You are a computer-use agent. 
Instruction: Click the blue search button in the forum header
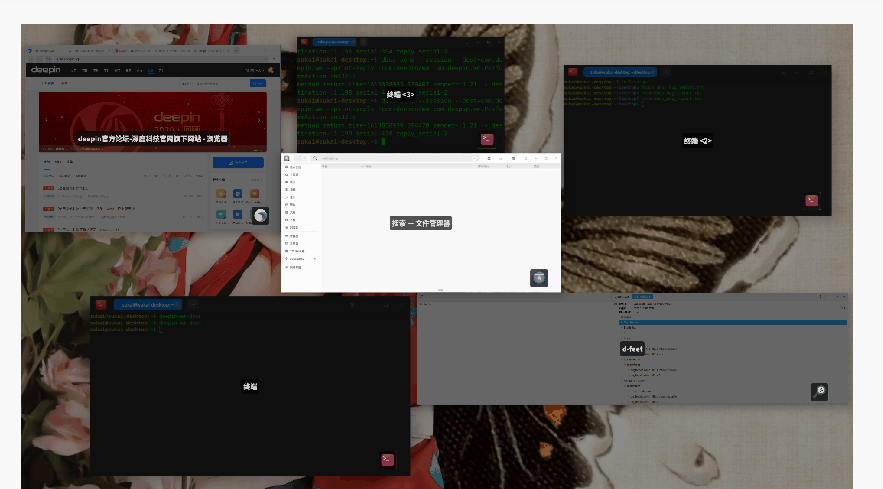(x=257, y=83)
